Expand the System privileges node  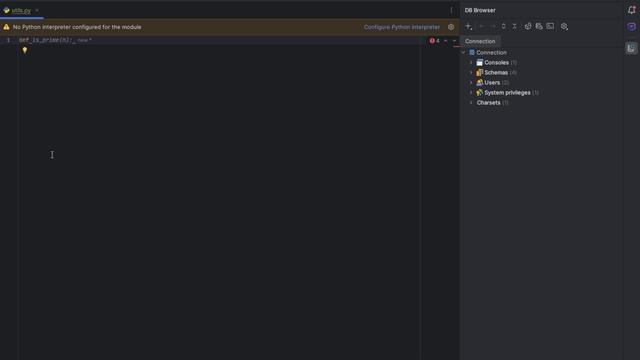[471, 93]
